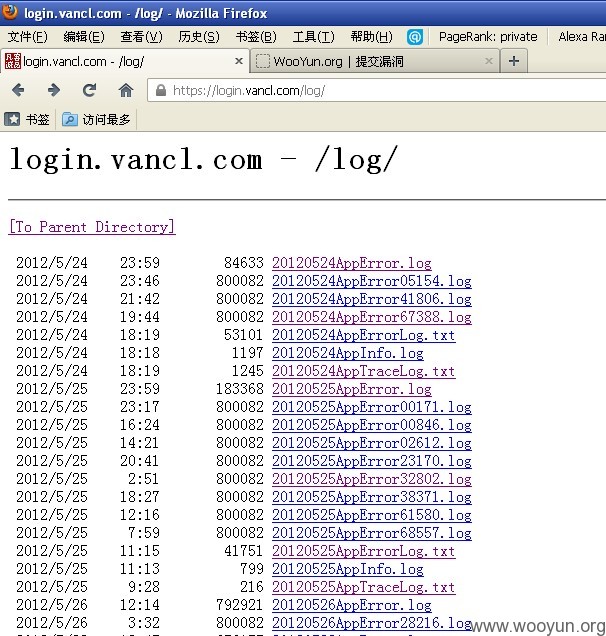Open 20120524AppTraceLog.txt

363,371
